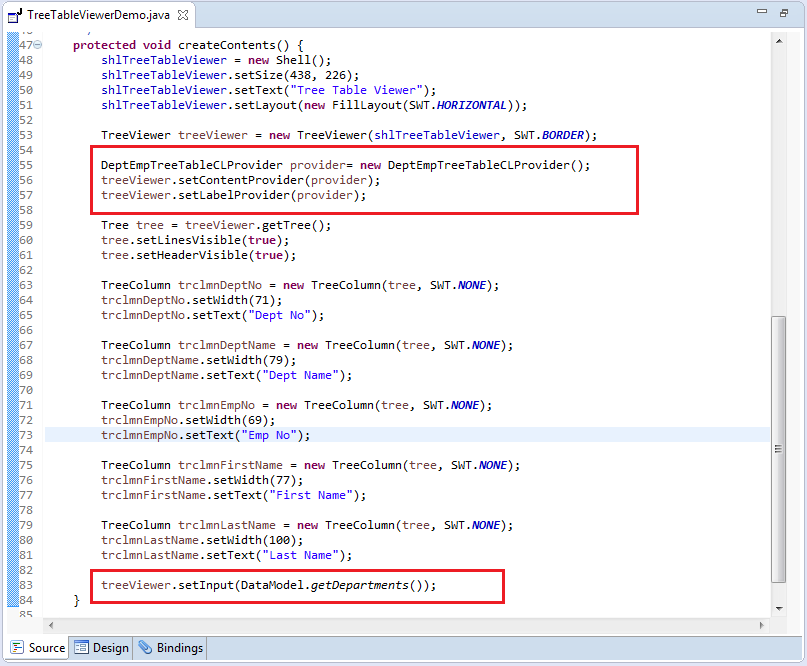The image size is (807, 666).
Task: Click the vertical scrollbar thumb
Action: coord(779,449)
